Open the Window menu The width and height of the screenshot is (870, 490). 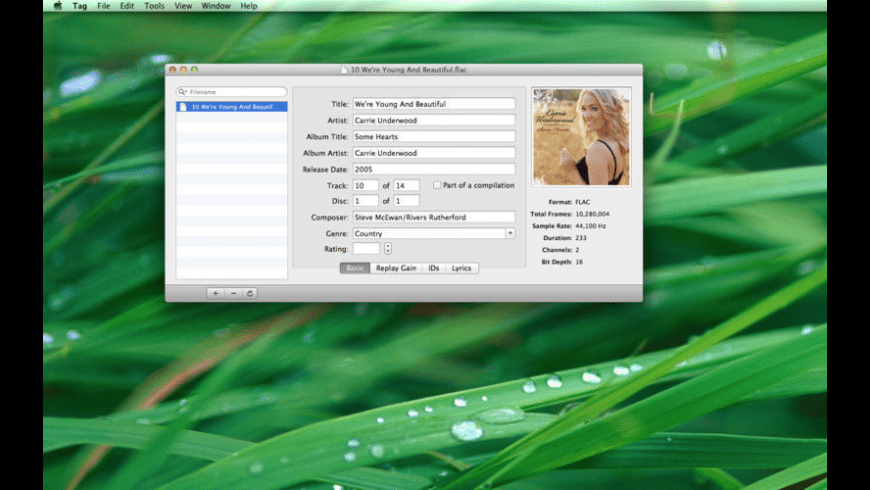point(216,6)
